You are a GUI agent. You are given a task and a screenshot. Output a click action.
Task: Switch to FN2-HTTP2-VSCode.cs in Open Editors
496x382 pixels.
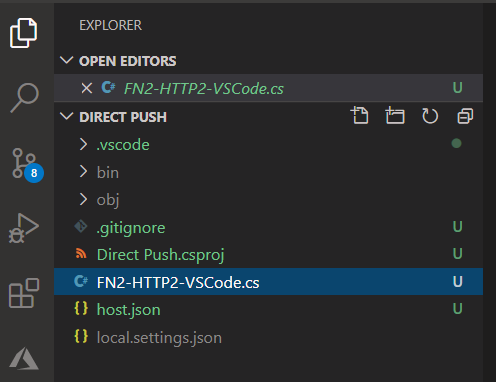[x=268, y=88]
